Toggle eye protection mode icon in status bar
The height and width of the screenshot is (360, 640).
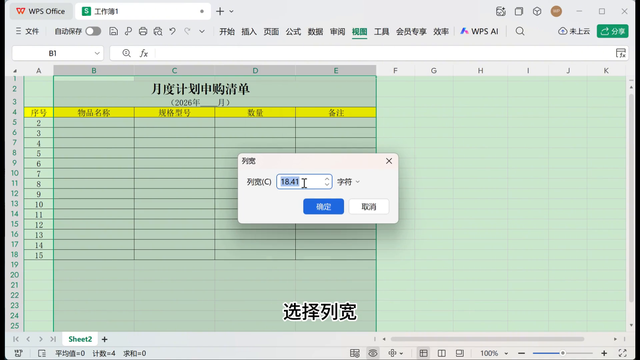[x=373, y=353]
